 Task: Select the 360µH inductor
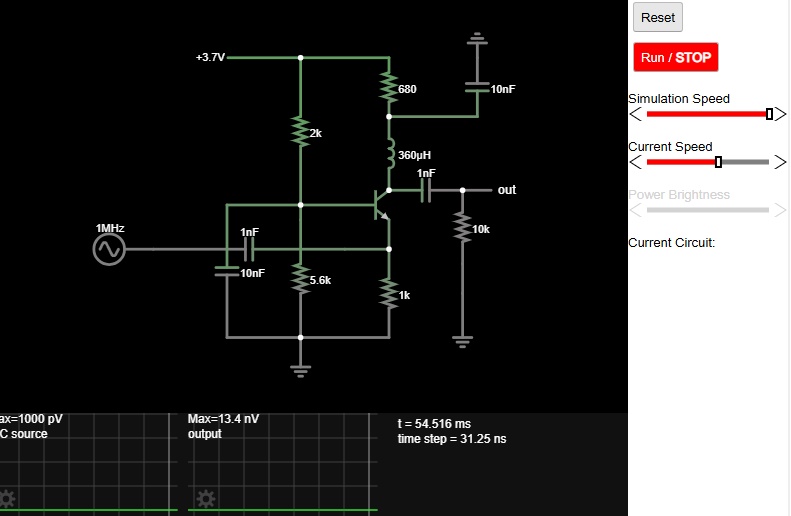tap(390, 153)
